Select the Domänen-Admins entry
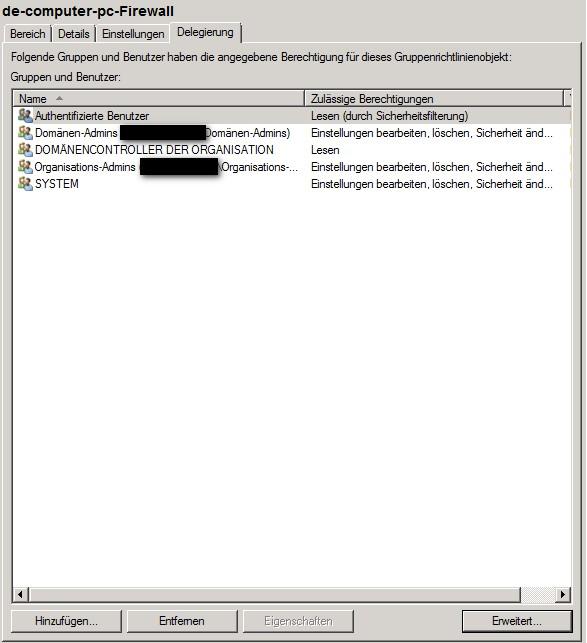The image size is (587, 643). point(292,133)
